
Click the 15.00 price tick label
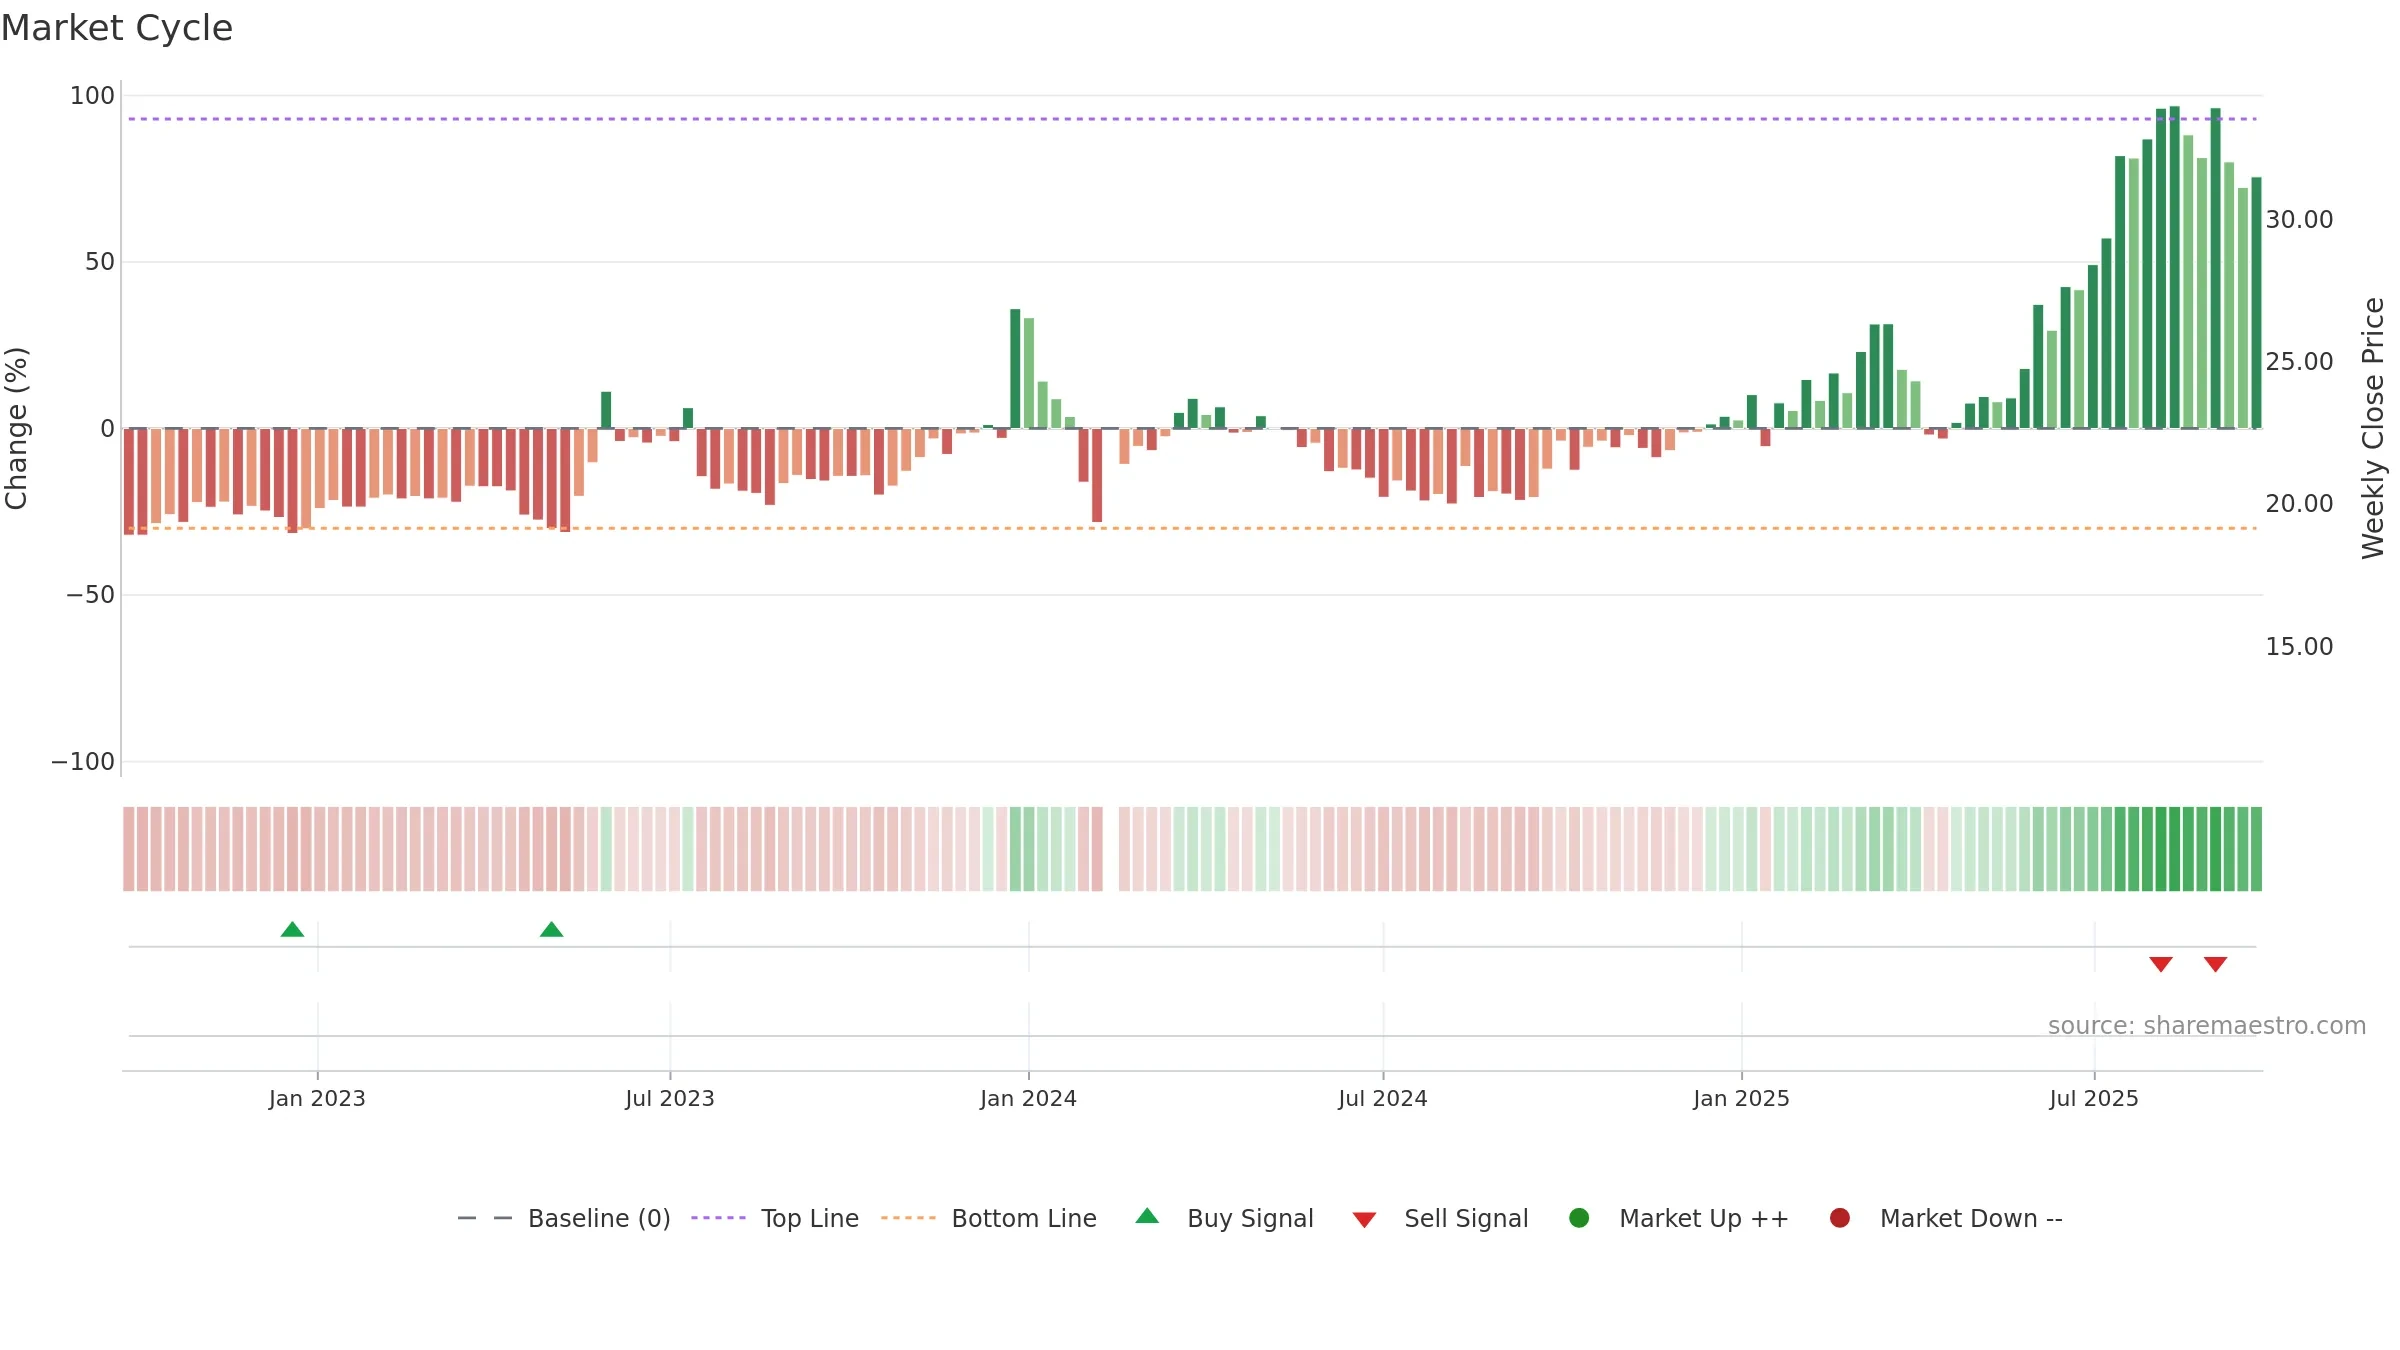[2299, 647]
